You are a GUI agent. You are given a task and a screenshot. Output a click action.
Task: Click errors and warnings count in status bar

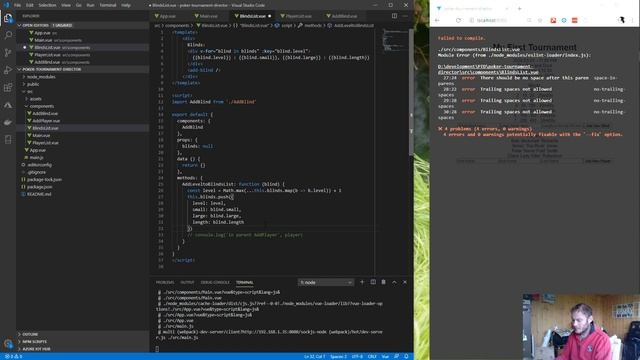pyautogui.click(x=13, y=357)
